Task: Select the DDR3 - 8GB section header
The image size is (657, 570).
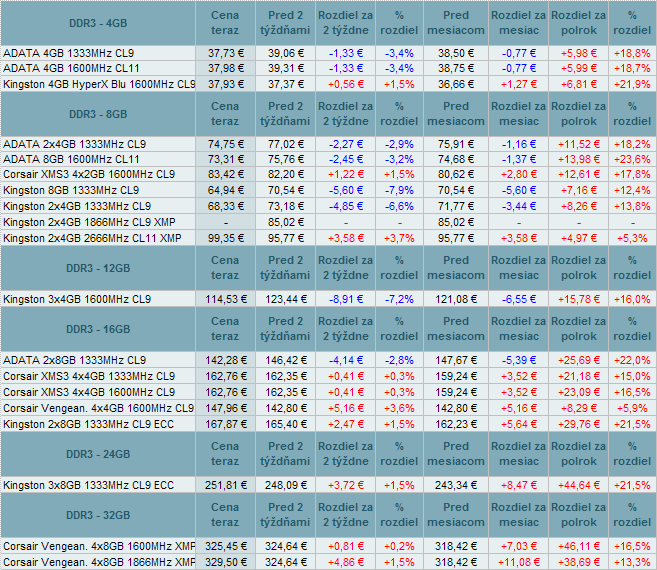Action: [x=98, y=114]
